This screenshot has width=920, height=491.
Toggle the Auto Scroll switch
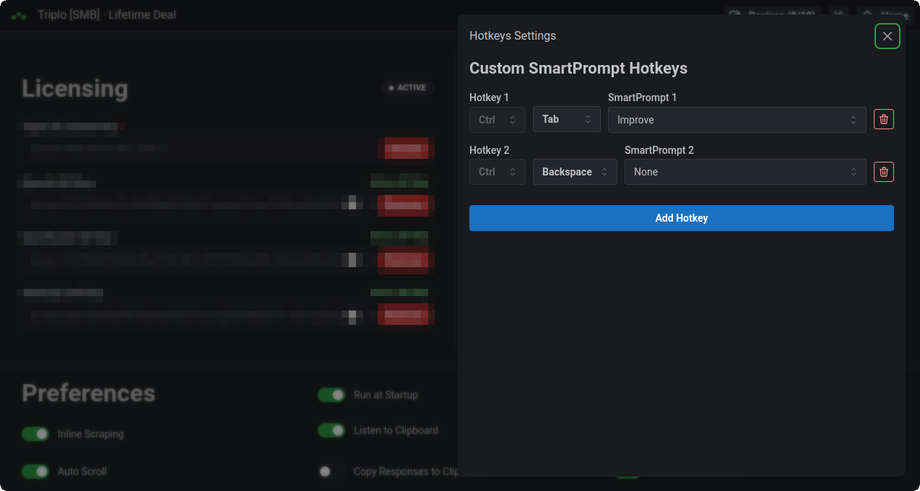pyautogui.click(x=35, y=472)
